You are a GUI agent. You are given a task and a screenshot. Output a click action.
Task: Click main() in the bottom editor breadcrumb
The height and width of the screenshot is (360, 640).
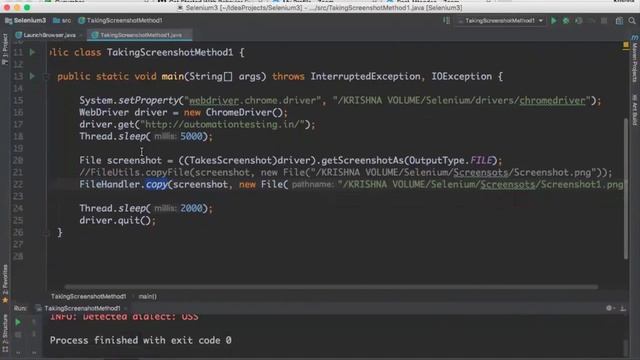[147, 296]
